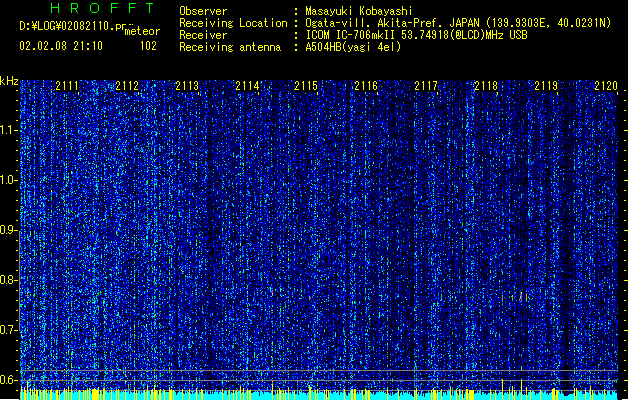Image resolution: width=629 pixels, height=400 pixels.
Task: Click the date stamp 02.02.08 21:10
Action: coord(61,46)
